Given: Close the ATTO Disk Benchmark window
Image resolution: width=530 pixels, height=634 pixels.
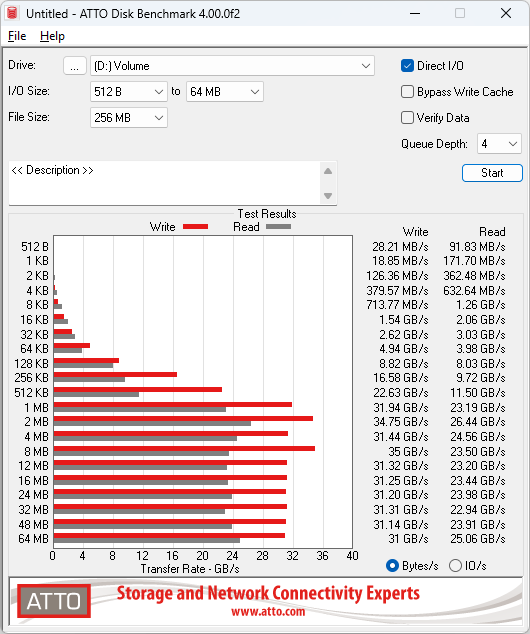Looking at the screenshot, I should click(506, 13).
